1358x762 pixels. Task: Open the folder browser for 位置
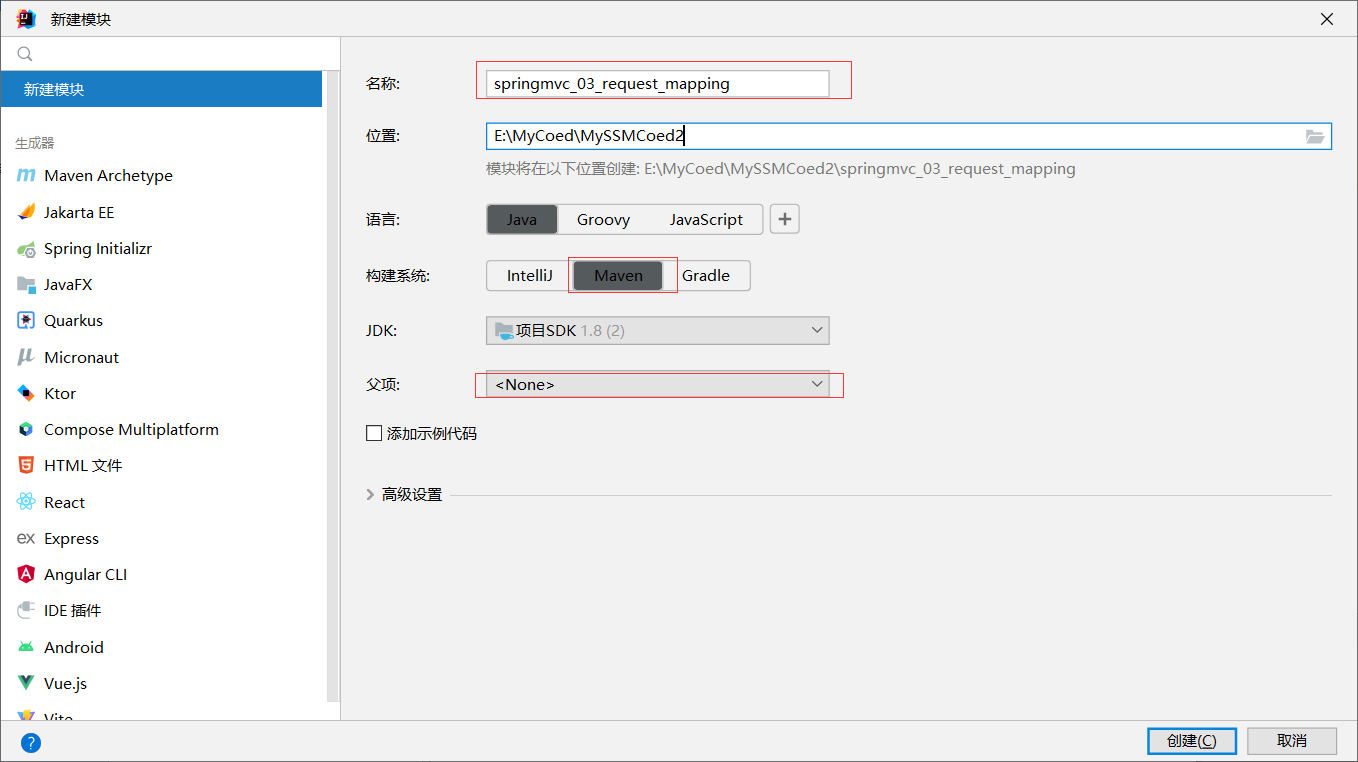point(1315,137)
